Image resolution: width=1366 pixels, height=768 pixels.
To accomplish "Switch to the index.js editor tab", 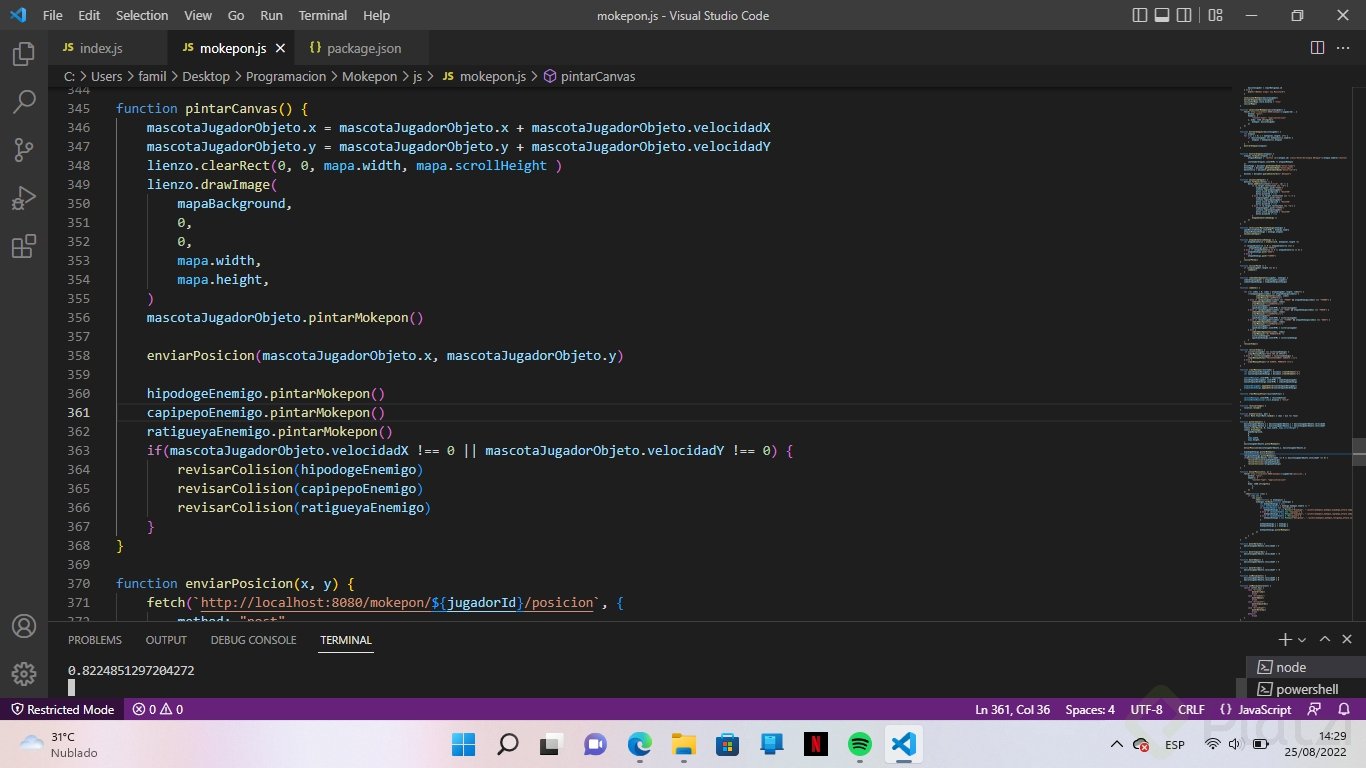I will point(99,48).
